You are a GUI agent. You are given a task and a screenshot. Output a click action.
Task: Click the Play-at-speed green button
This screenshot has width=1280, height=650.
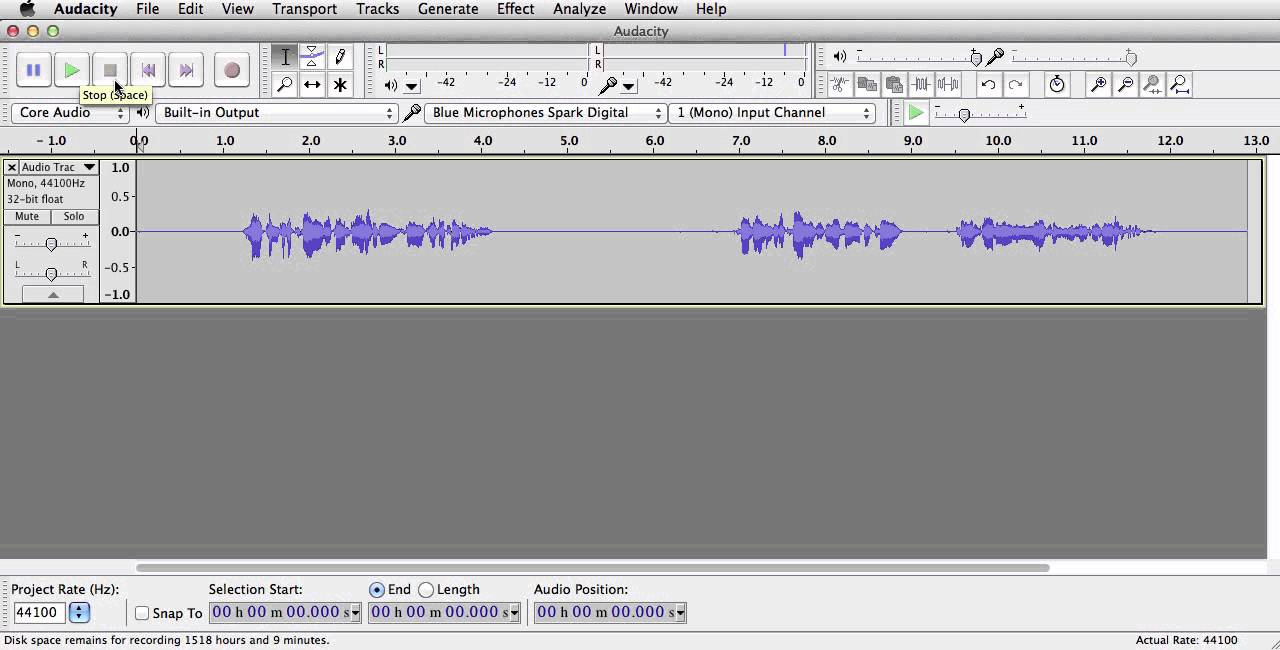pyautogui.click(x=915, y=113)
